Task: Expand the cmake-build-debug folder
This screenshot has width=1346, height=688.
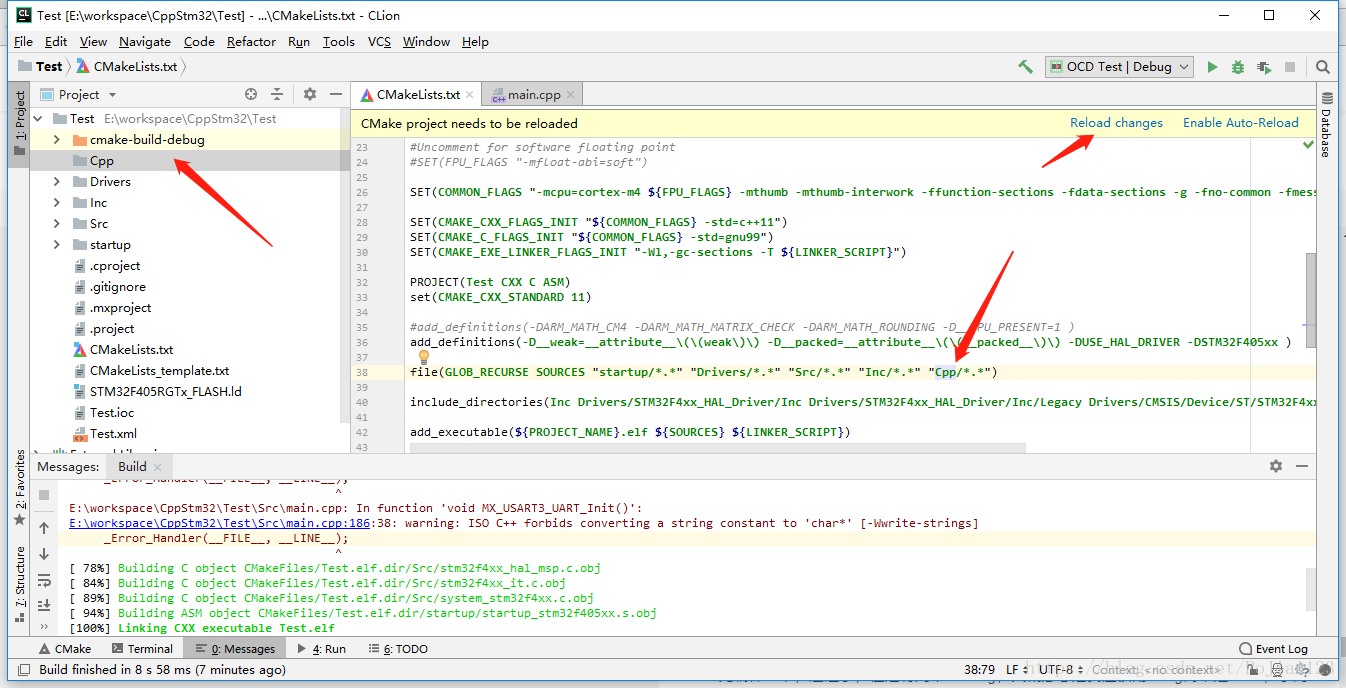Action: click(x=56, y=140)
